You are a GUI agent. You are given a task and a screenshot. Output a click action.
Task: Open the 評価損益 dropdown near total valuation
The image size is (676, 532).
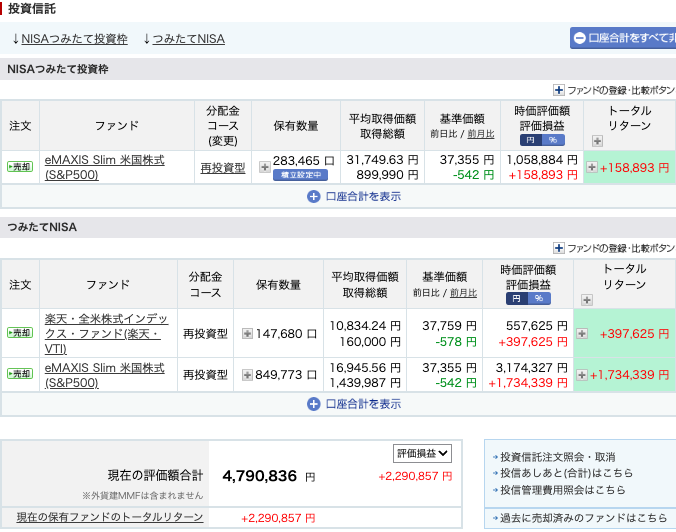pos(423,453)
